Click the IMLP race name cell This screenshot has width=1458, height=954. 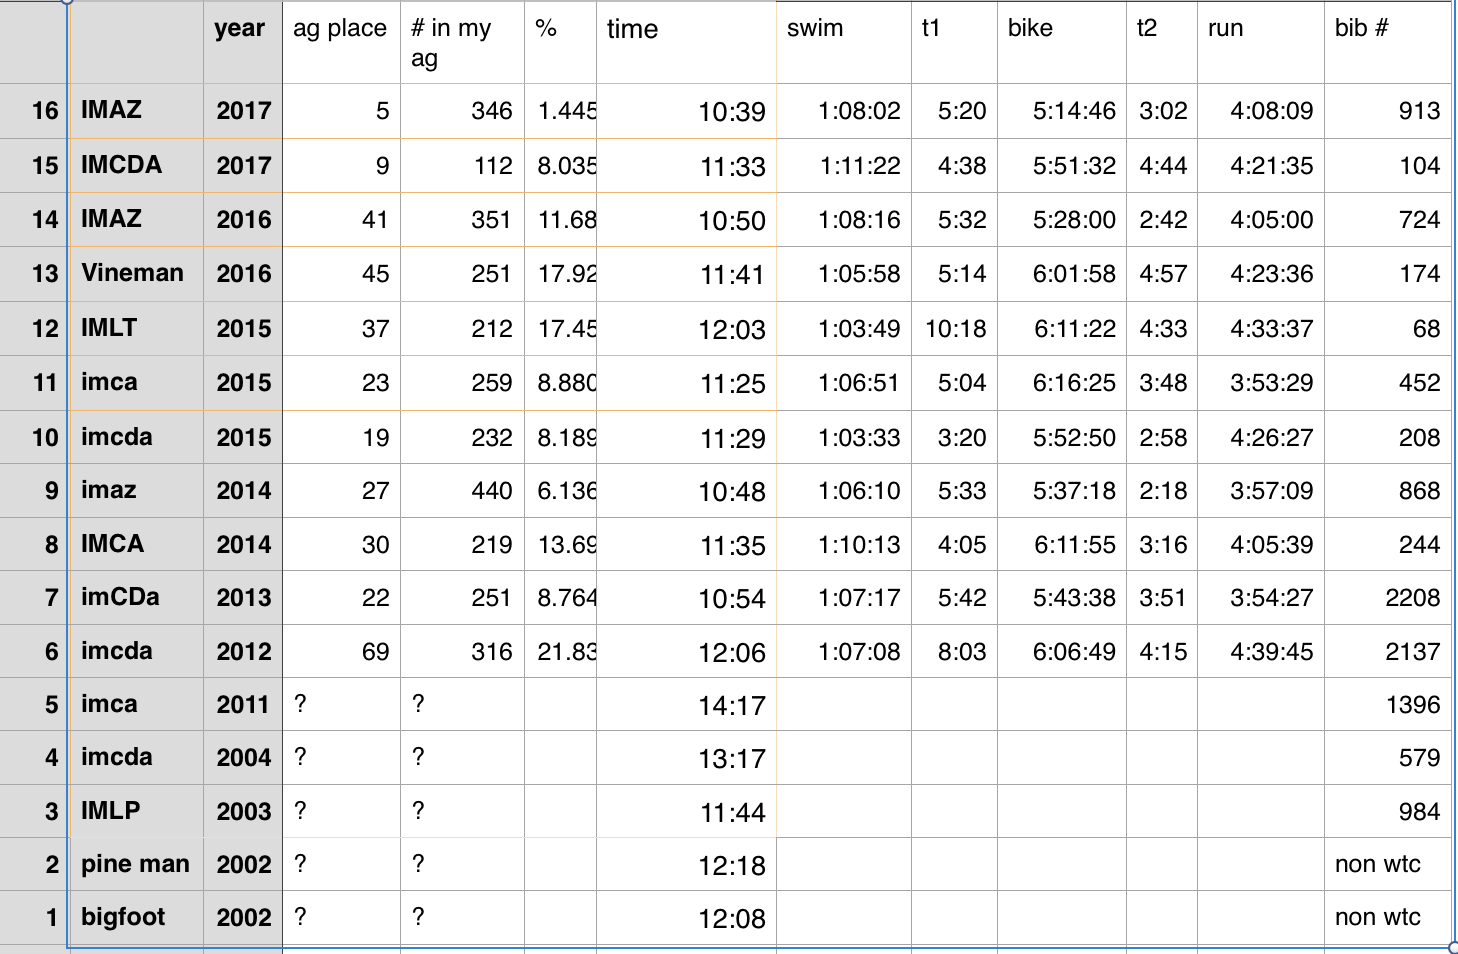(x=137, y=811)
